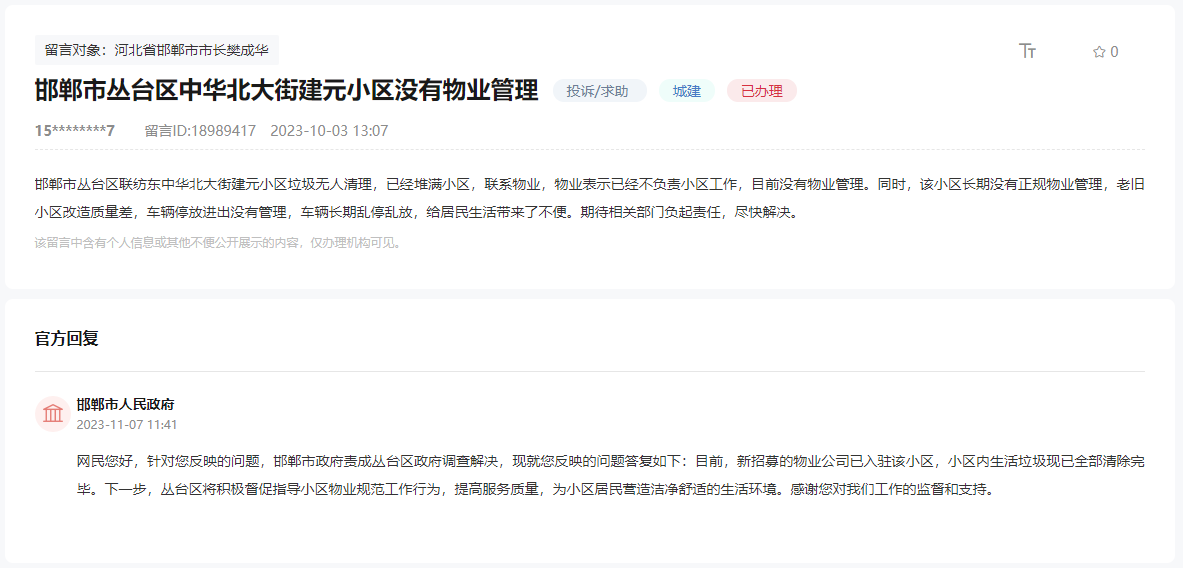The width and height of the screenshot is (1183, 568).
Task: Click the masked phone number 15********7
Action: click(75, 130)
